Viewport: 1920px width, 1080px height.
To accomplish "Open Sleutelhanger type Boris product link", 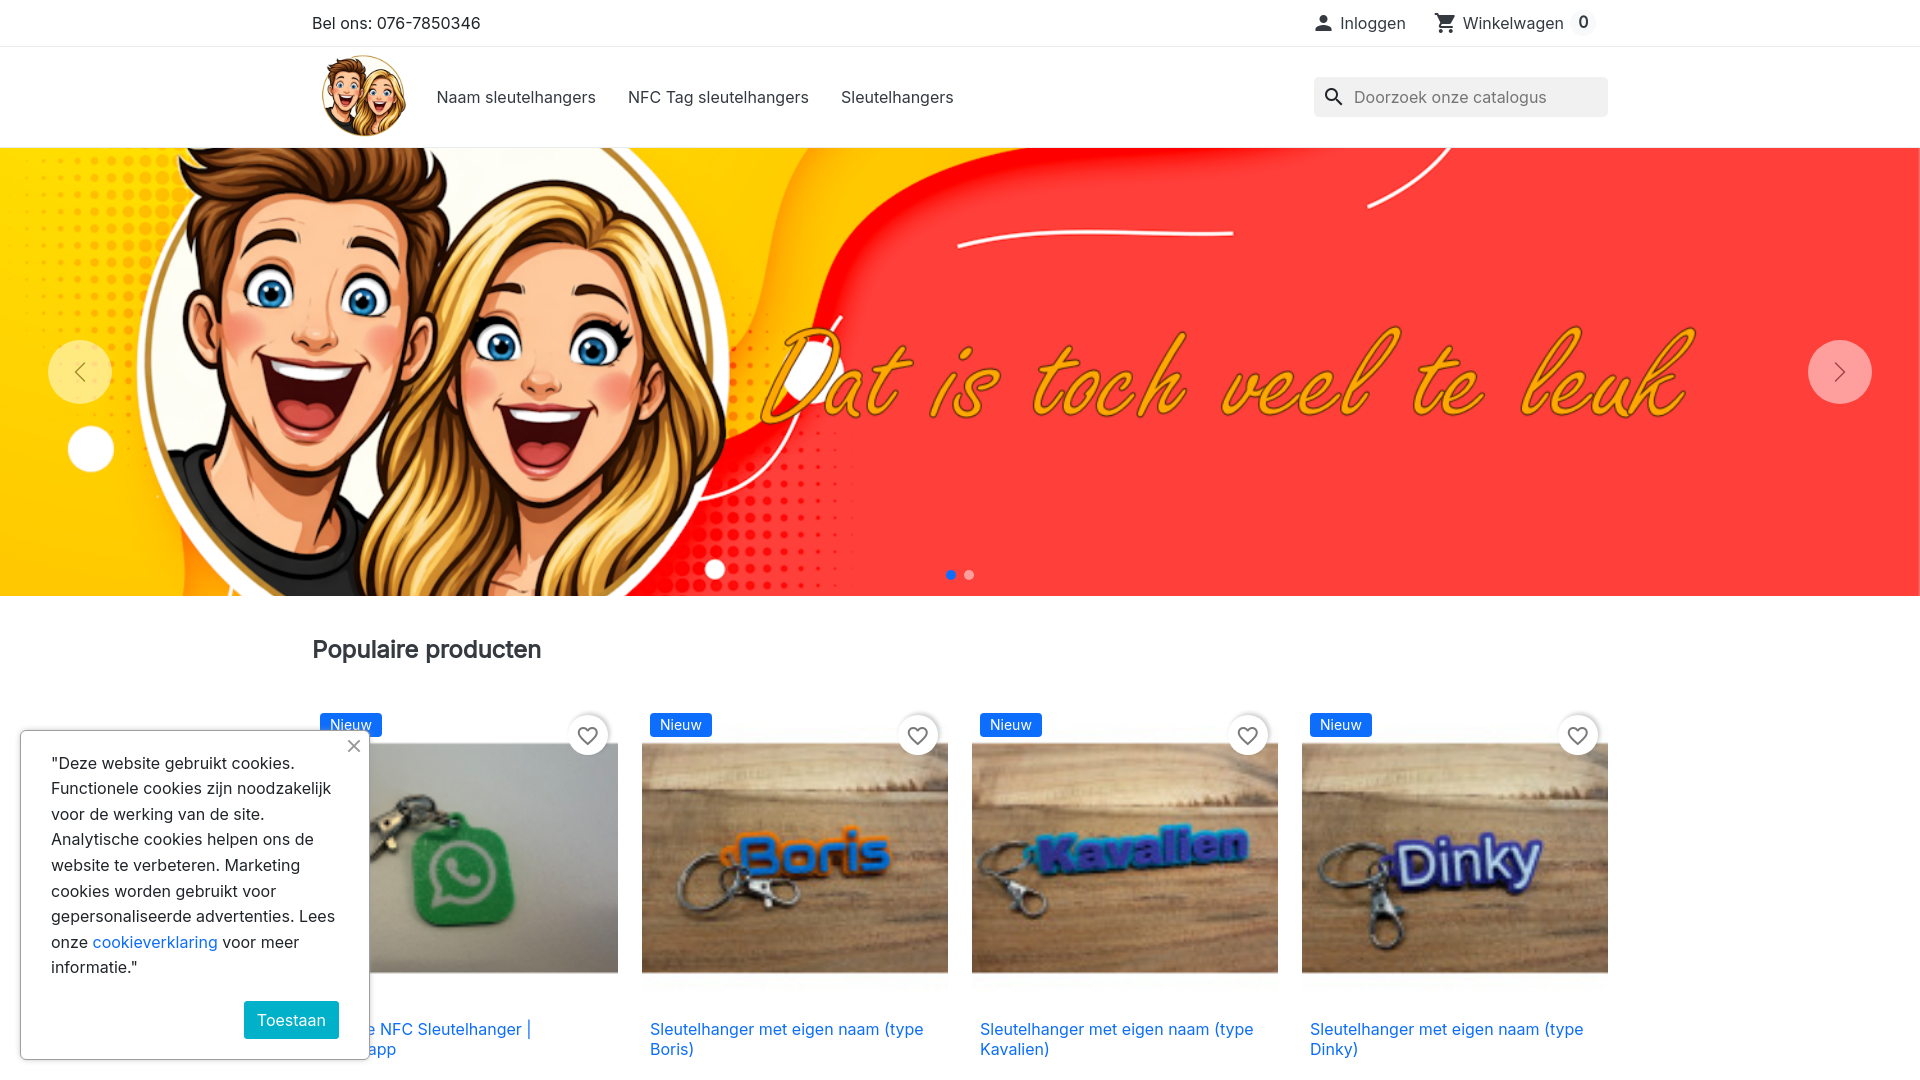I will point(787,1039).
